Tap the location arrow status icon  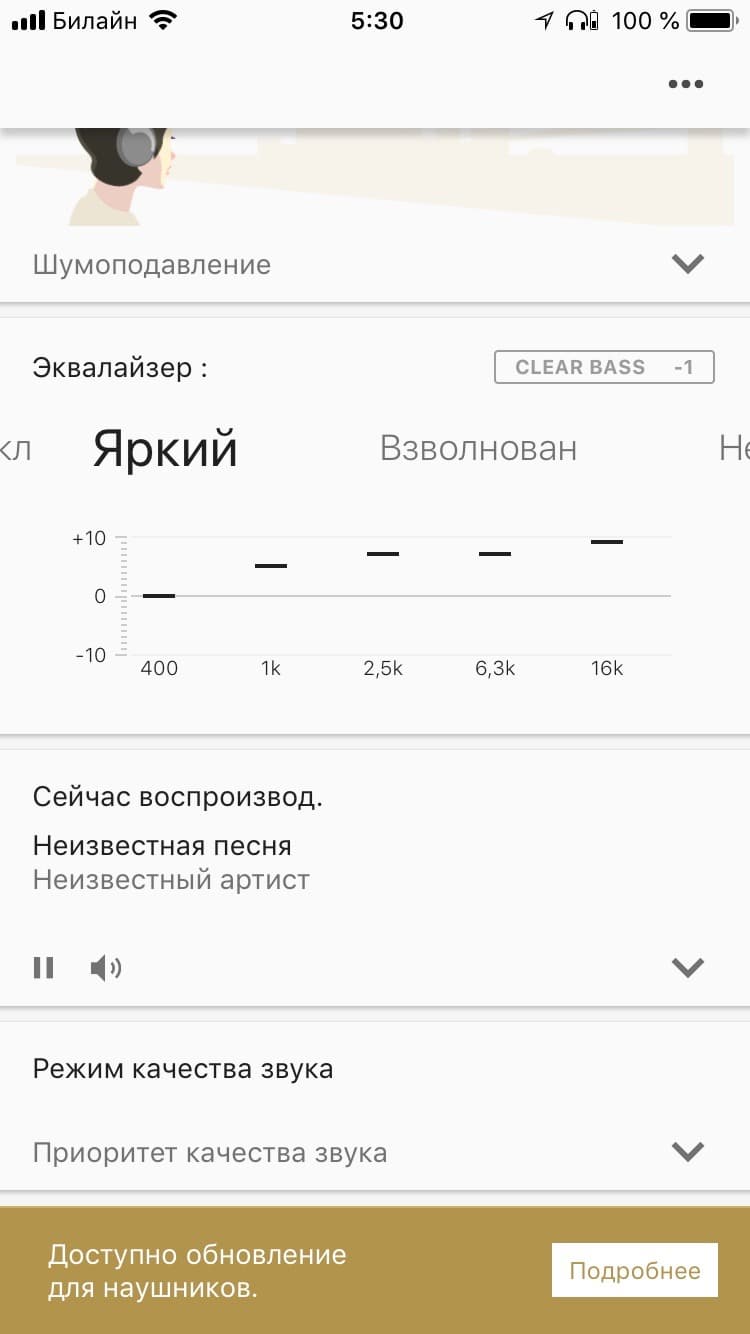pos(544,20)
